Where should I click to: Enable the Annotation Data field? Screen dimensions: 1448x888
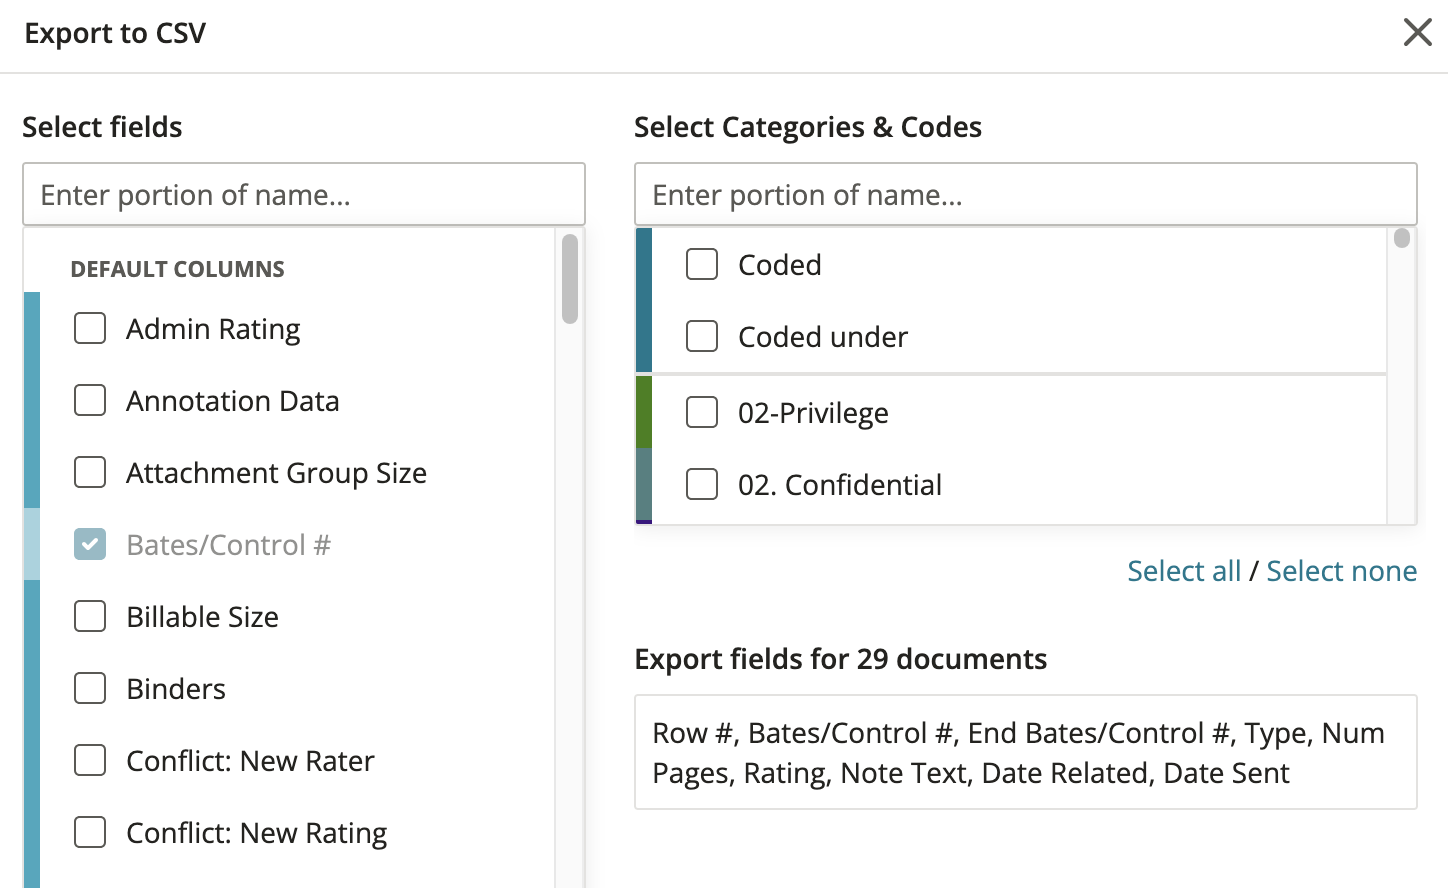pos(89,400)
